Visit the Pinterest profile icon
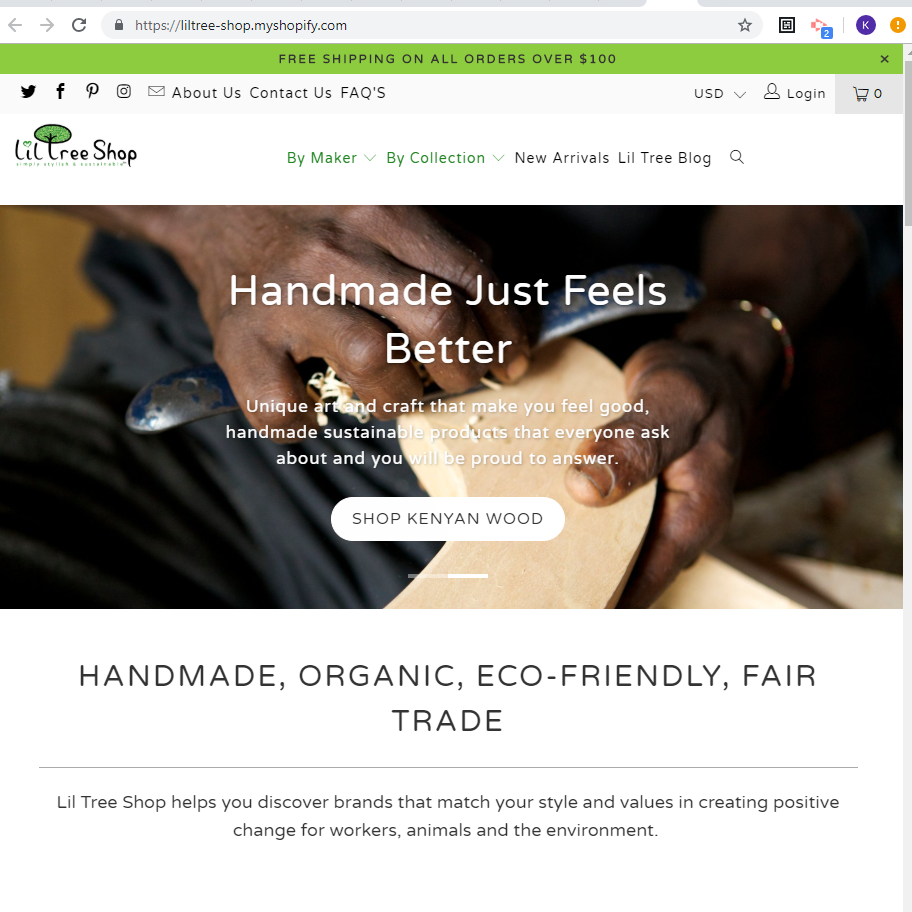 coord(92,91)
